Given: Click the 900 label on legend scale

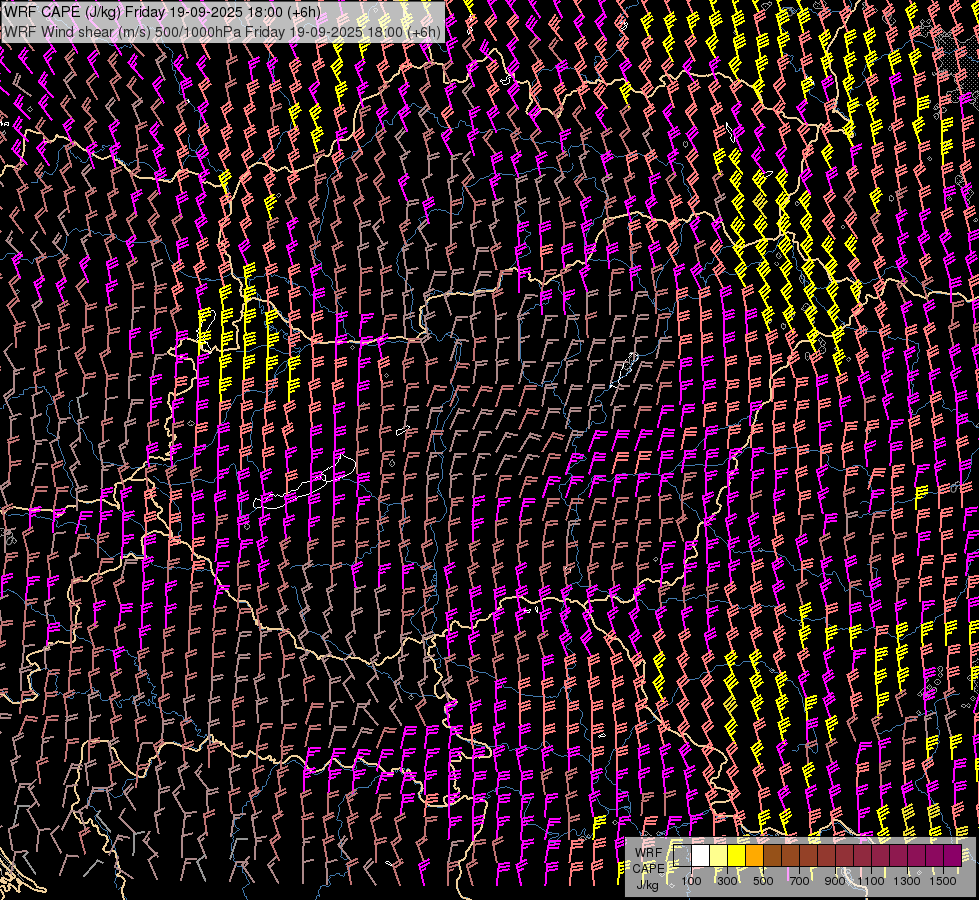Looking at the screenshot, I should click(835, 881).
